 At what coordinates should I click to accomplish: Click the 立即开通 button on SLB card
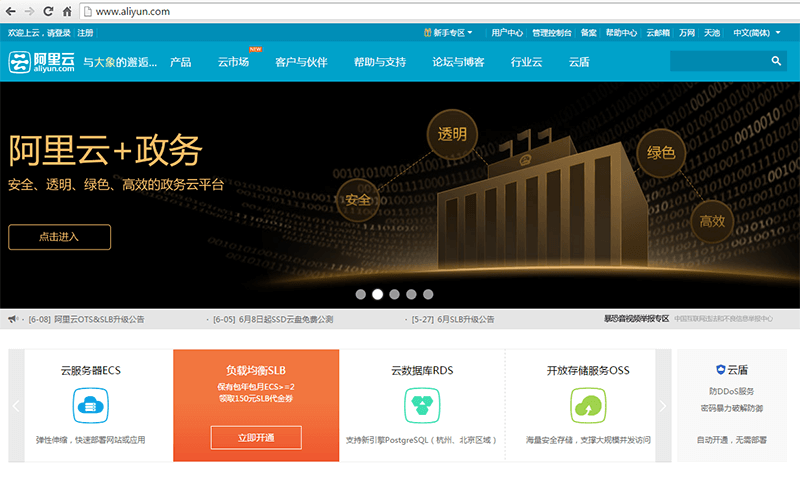[x=256, y=438]
